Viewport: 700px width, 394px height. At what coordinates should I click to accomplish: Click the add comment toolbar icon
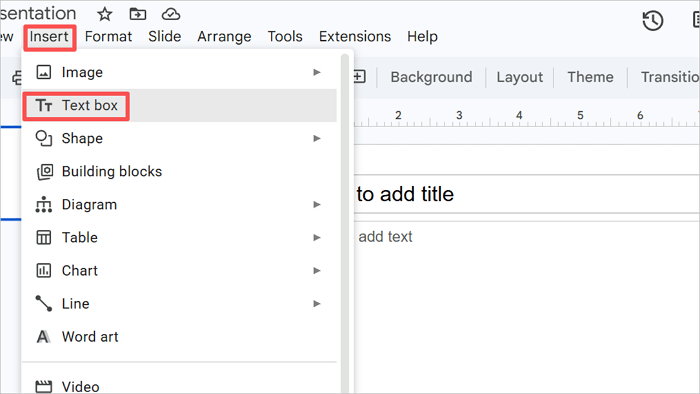[359, 77]
